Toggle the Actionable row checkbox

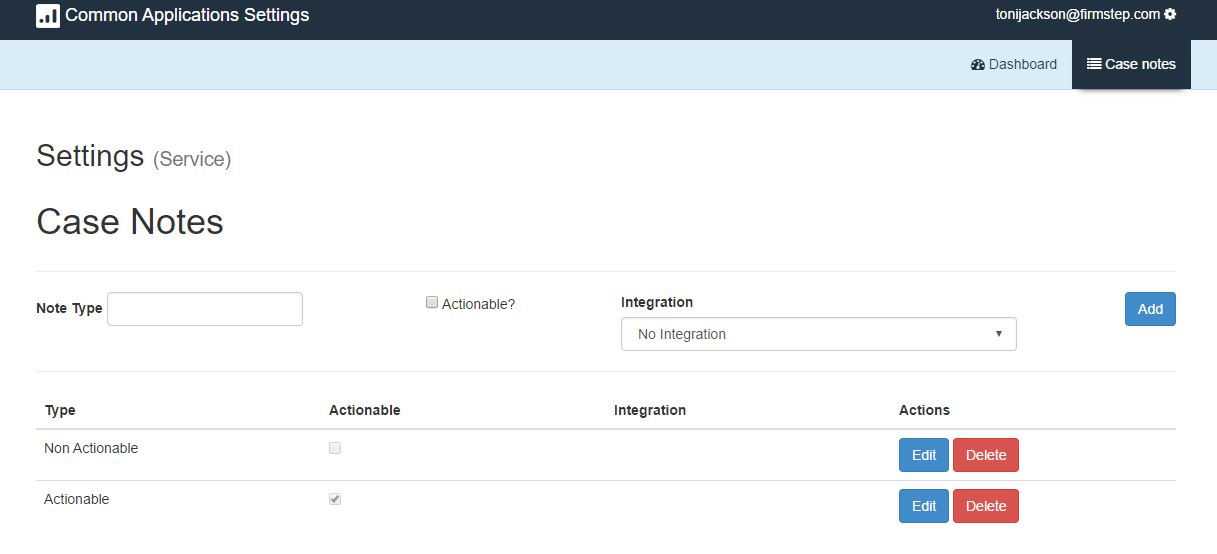point(335,498)
